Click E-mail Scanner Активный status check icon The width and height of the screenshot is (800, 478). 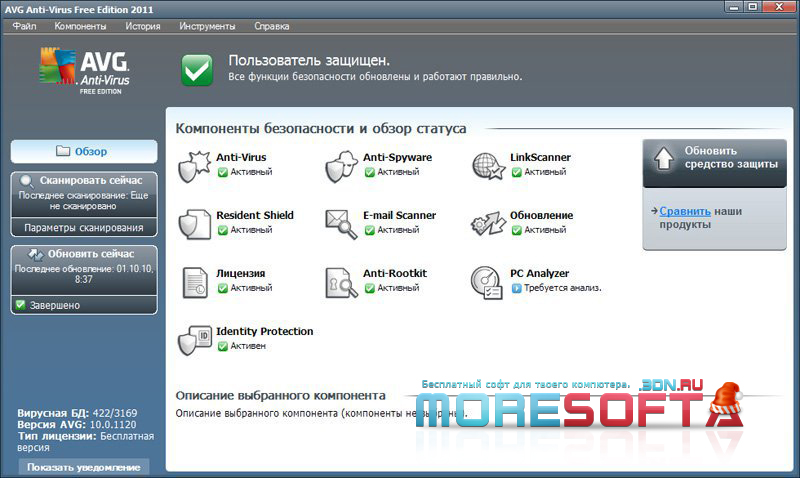[x=369, y=230]
